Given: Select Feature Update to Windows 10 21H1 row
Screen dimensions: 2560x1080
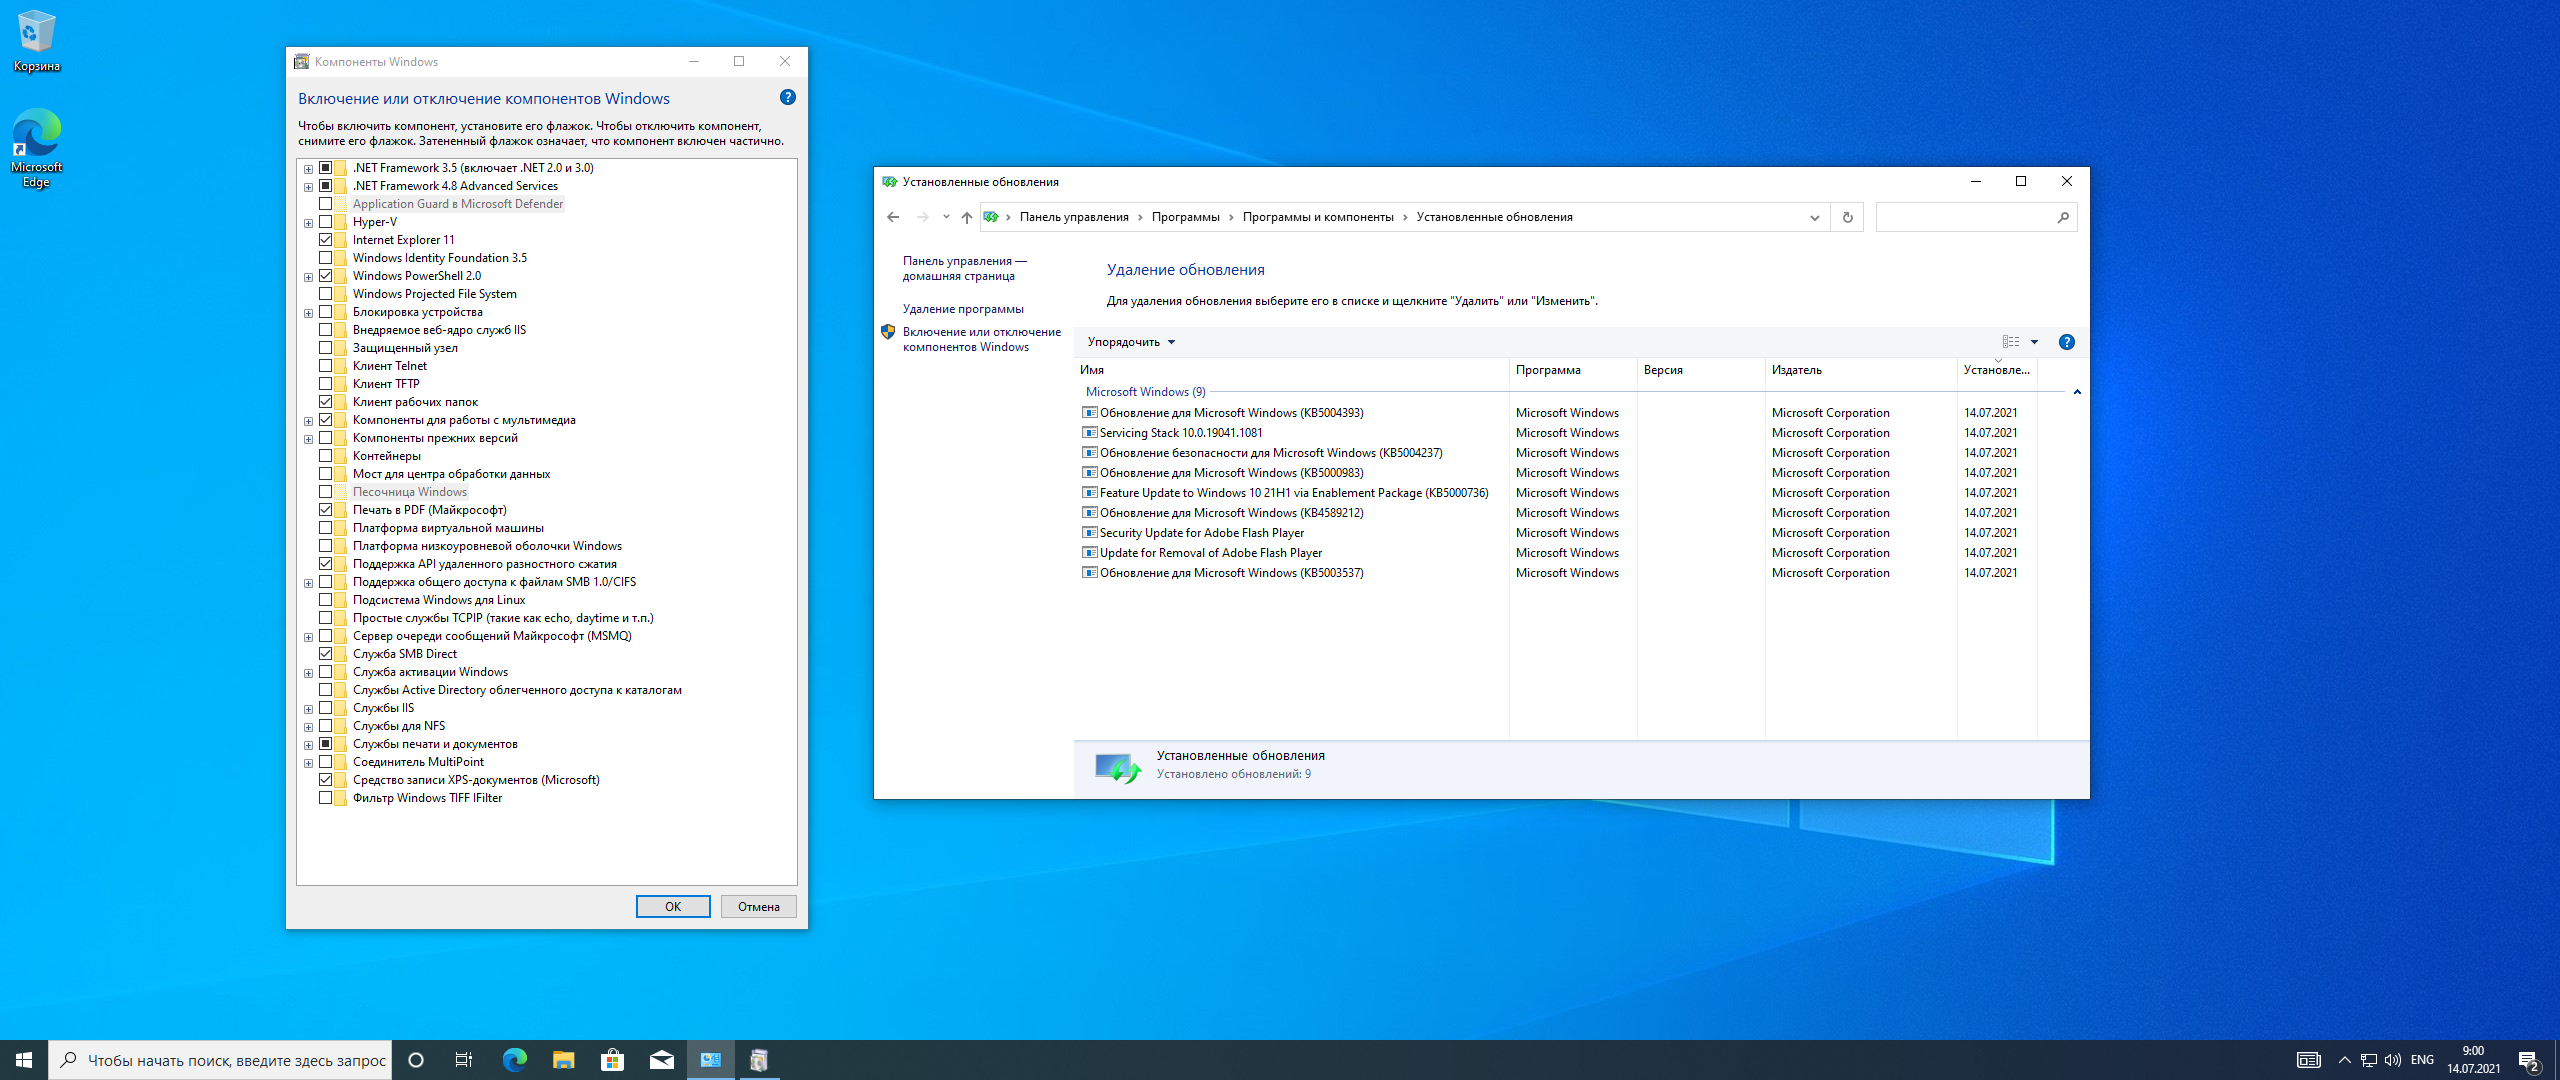Looking at the screenshot, I should 1558,493.
